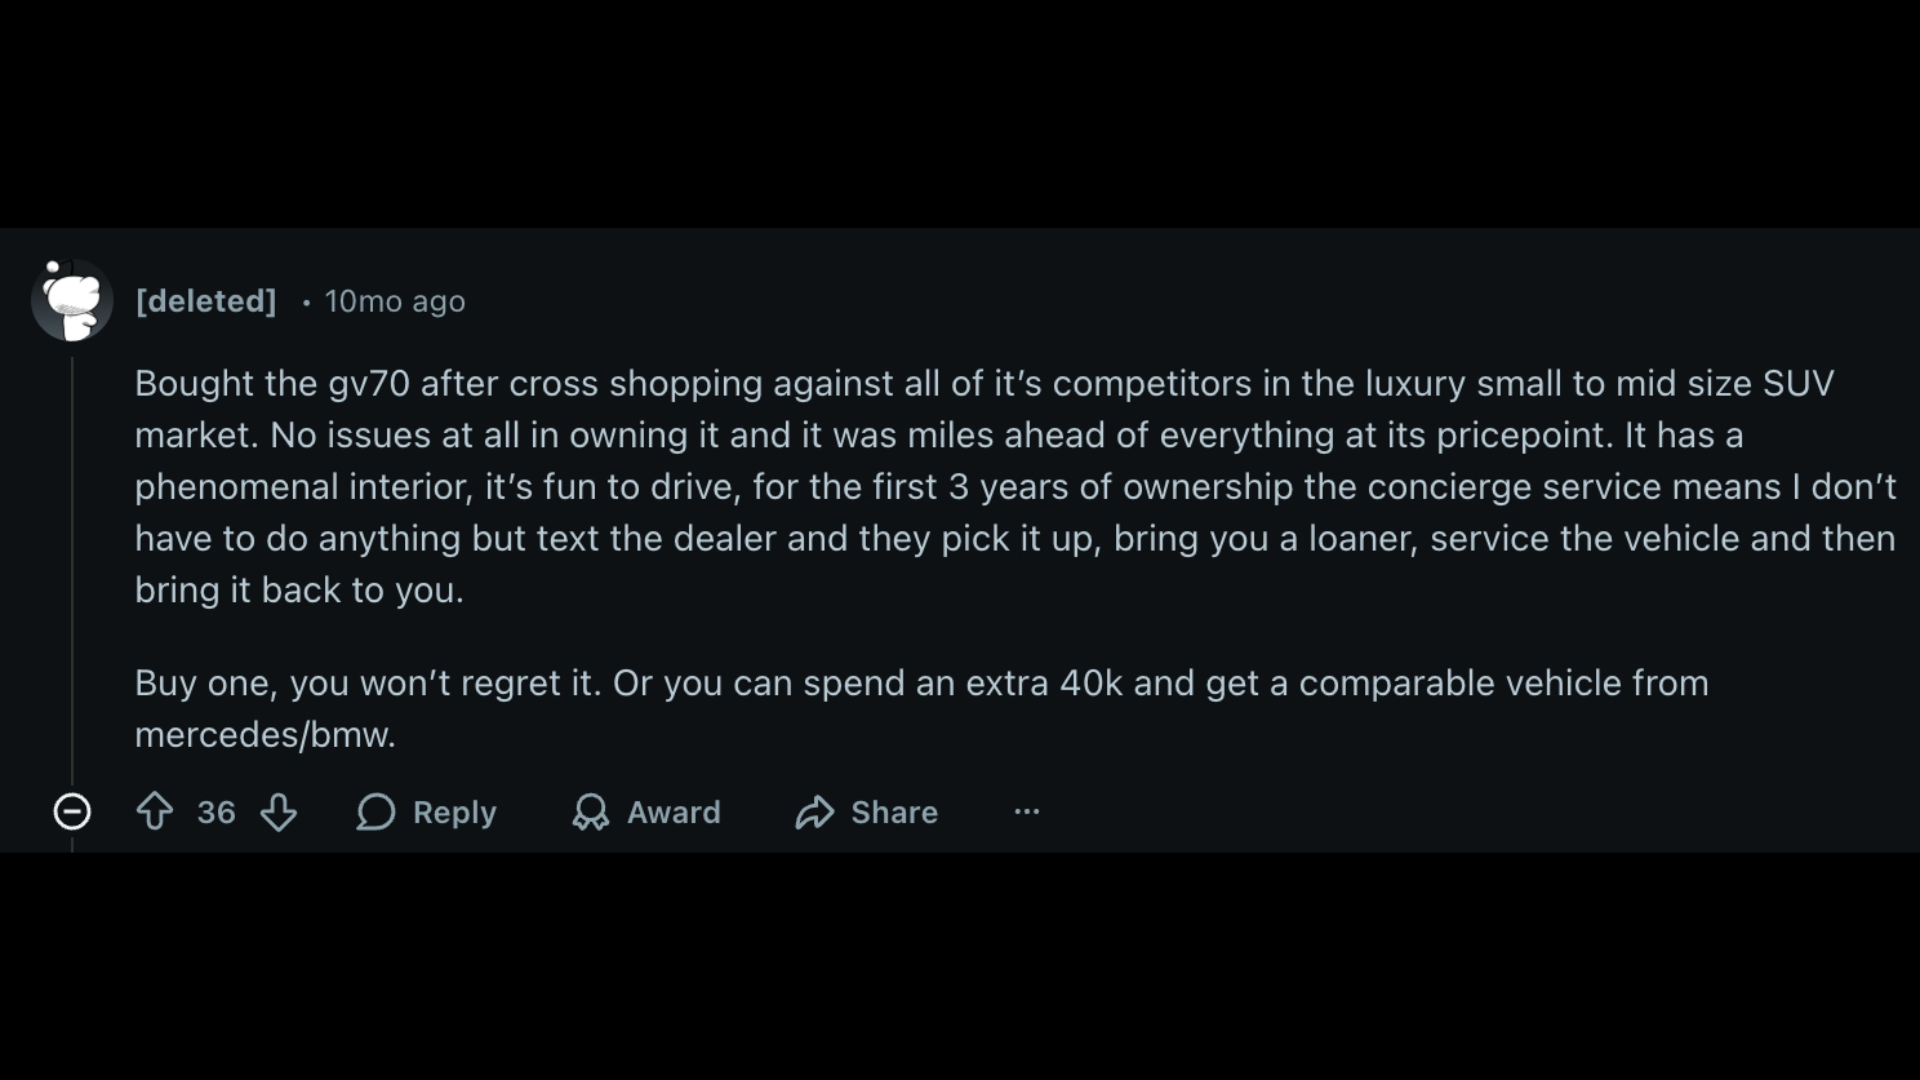Click the "Award" text label

pos(673,813)
